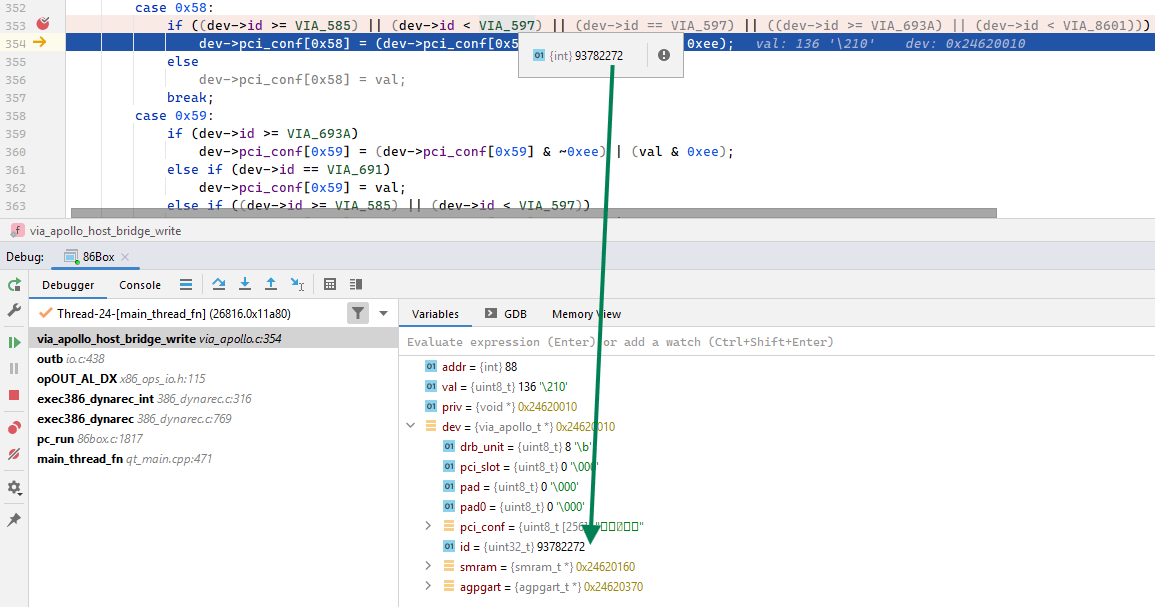Step into the function call

(245, 284)
